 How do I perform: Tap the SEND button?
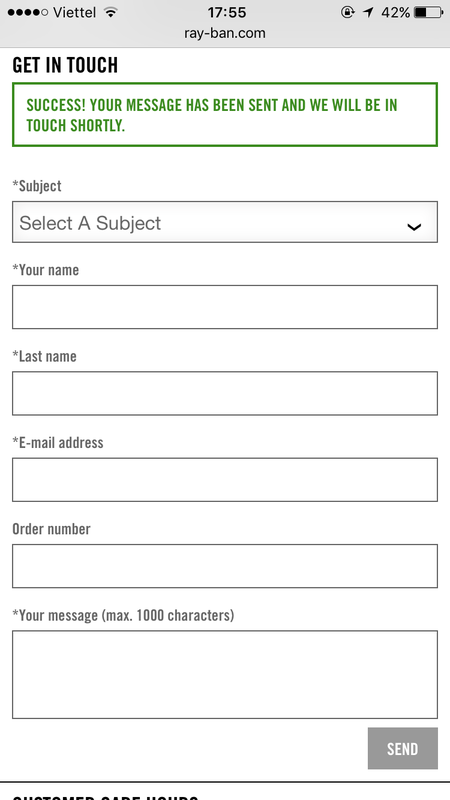coord(403,748)
